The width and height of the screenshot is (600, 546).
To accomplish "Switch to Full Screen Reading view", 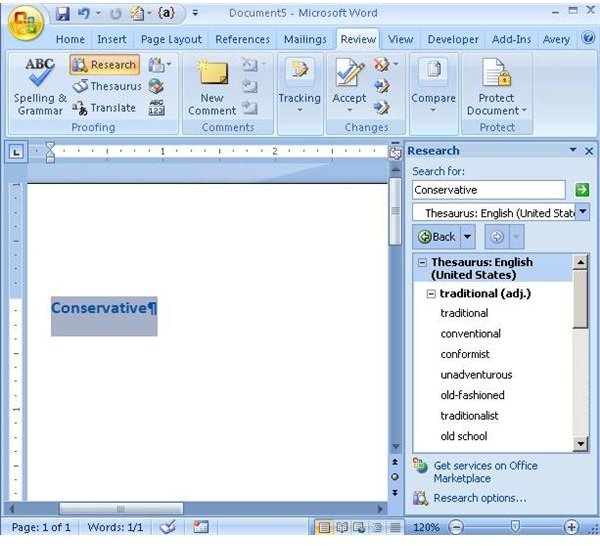I will click(342, 528).
